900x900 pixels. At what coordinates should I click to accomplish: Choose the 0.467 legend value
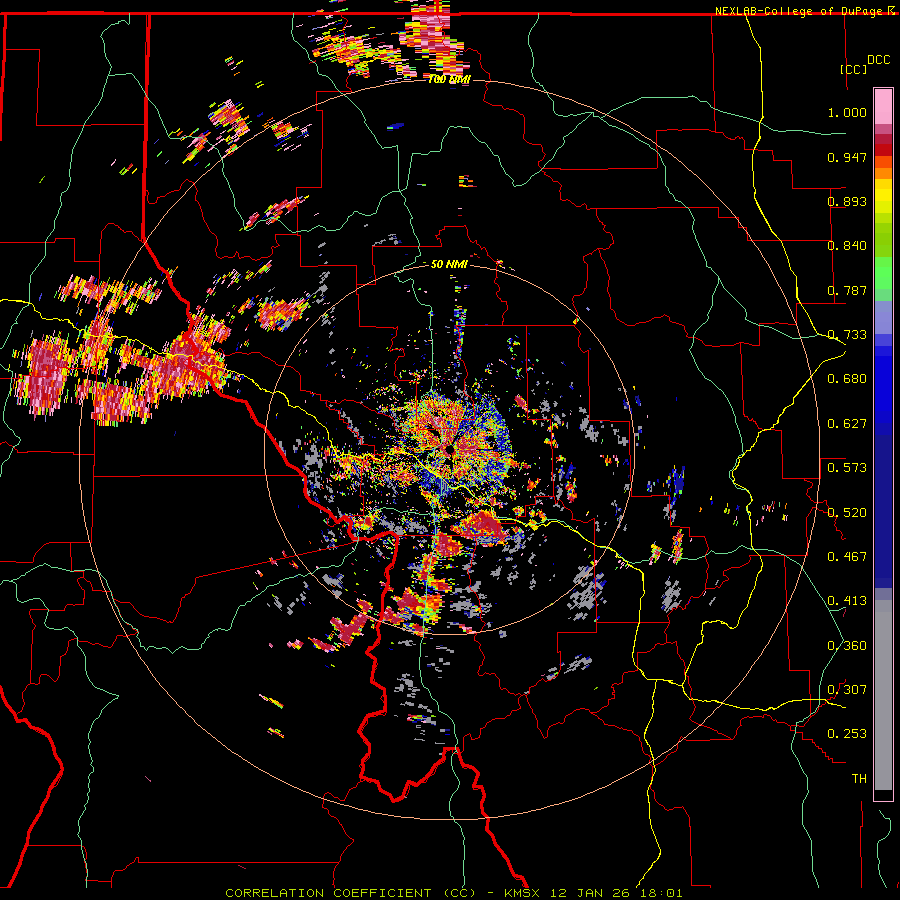847,557
